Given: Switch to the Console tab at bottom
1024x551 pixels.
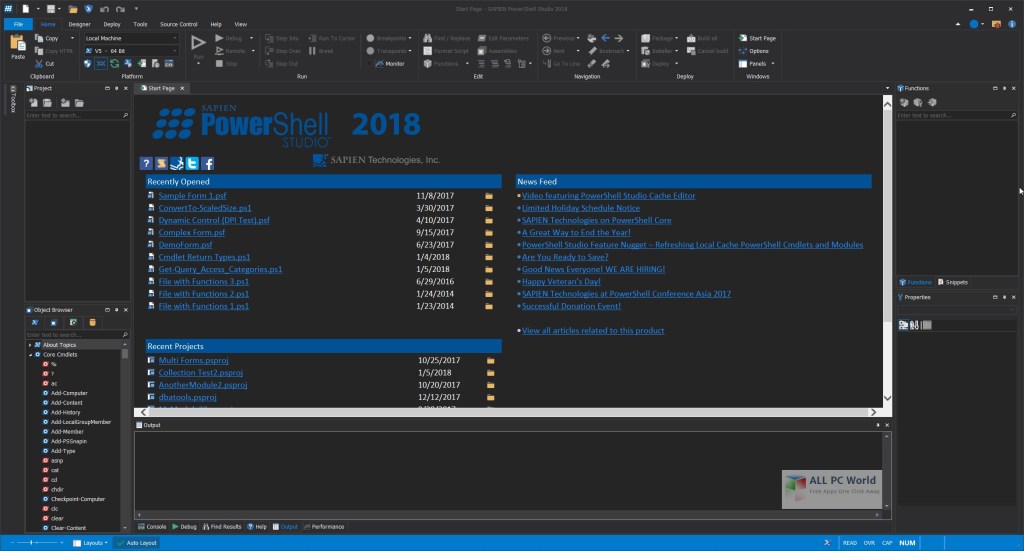Looking at the screenshot, I should pos(152,527).
